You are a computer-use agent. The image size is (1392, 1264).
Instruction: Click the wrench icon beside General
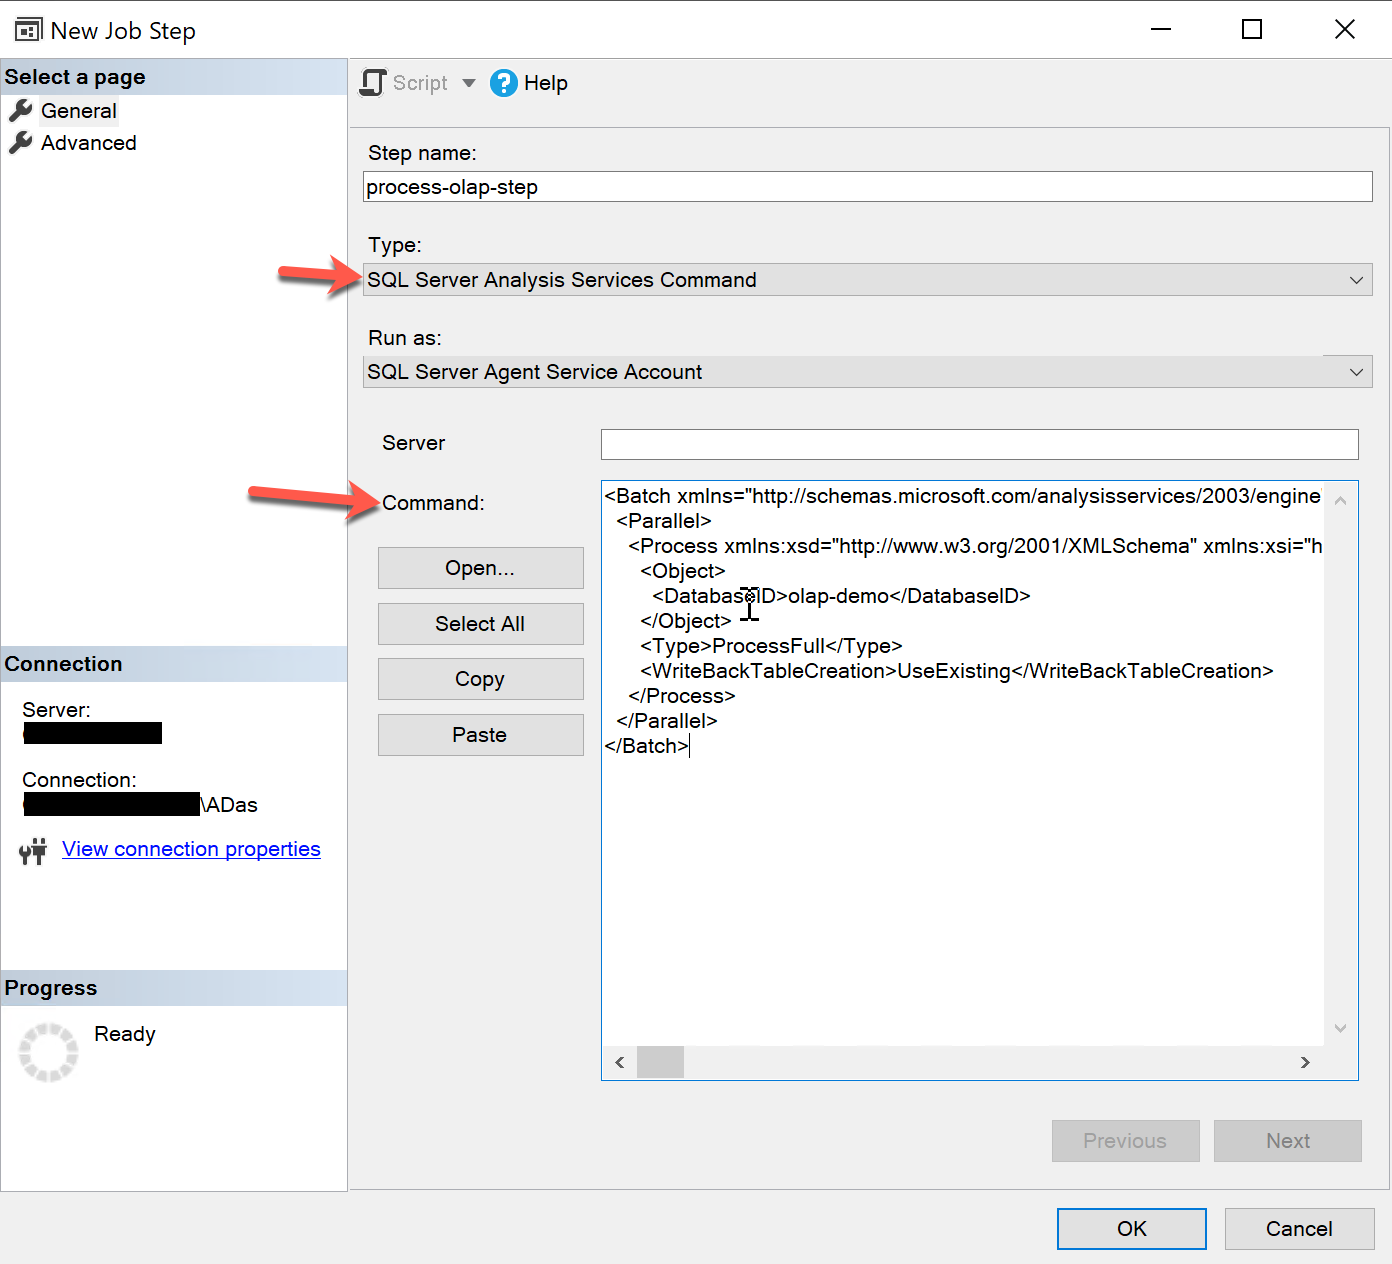[21, 110]
